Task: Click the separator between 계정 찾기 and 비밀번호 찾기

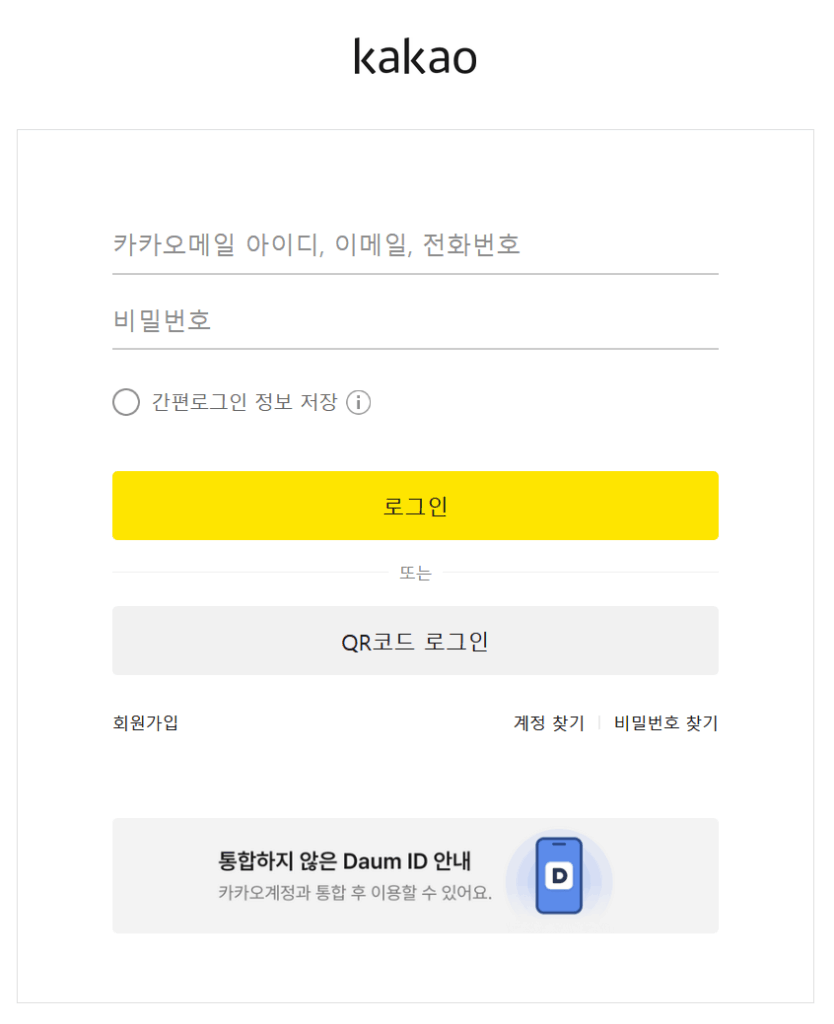Action: point(599,723)
